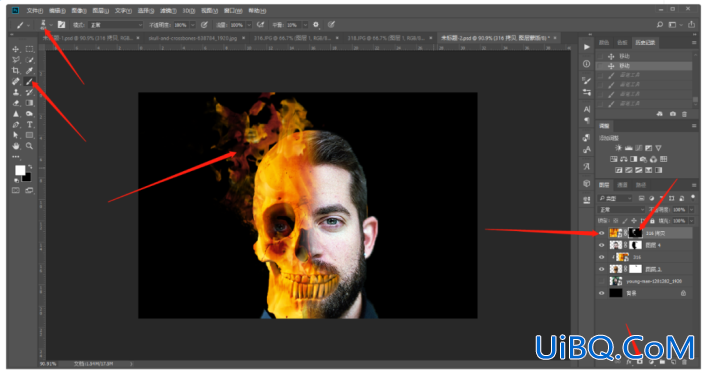
Task: Toggle airbrush build-up button
Action: [260, 25]
